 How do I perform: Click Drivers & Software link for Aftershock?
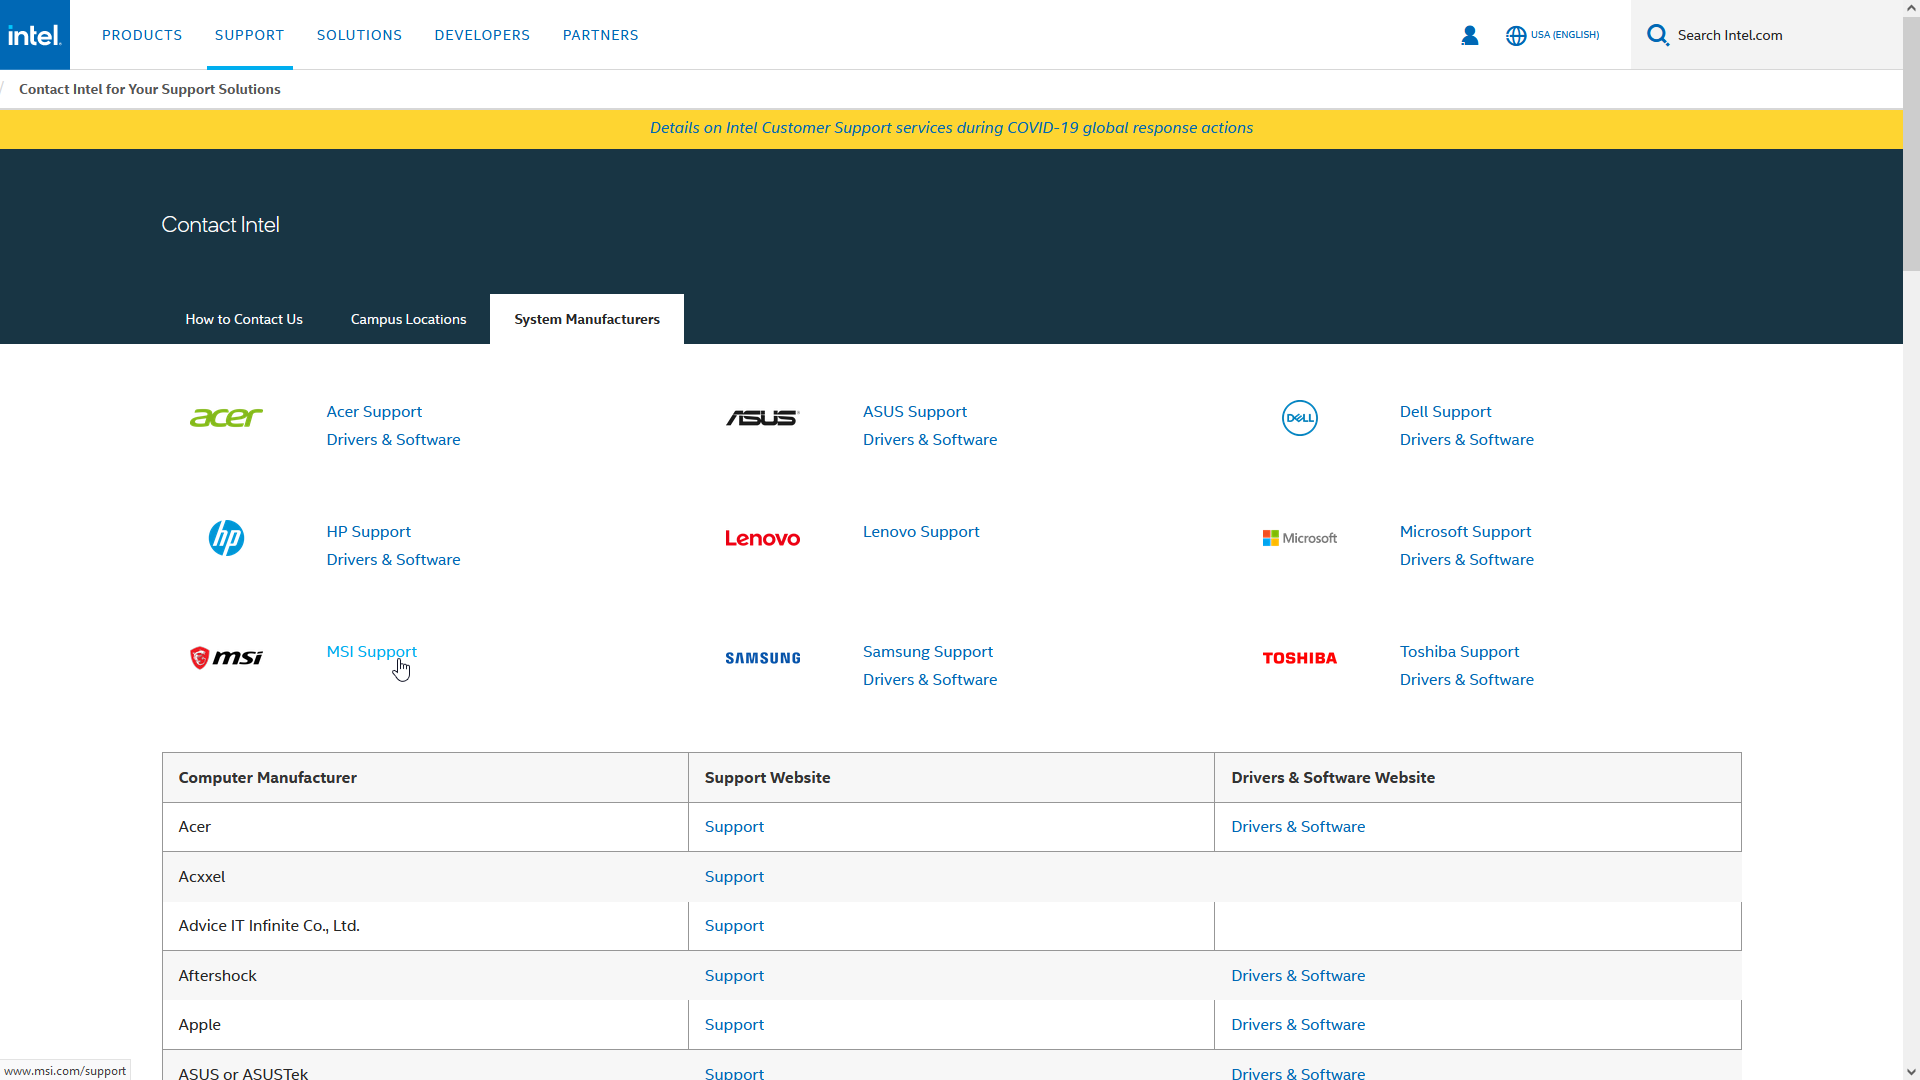(x=1297, y=975)
